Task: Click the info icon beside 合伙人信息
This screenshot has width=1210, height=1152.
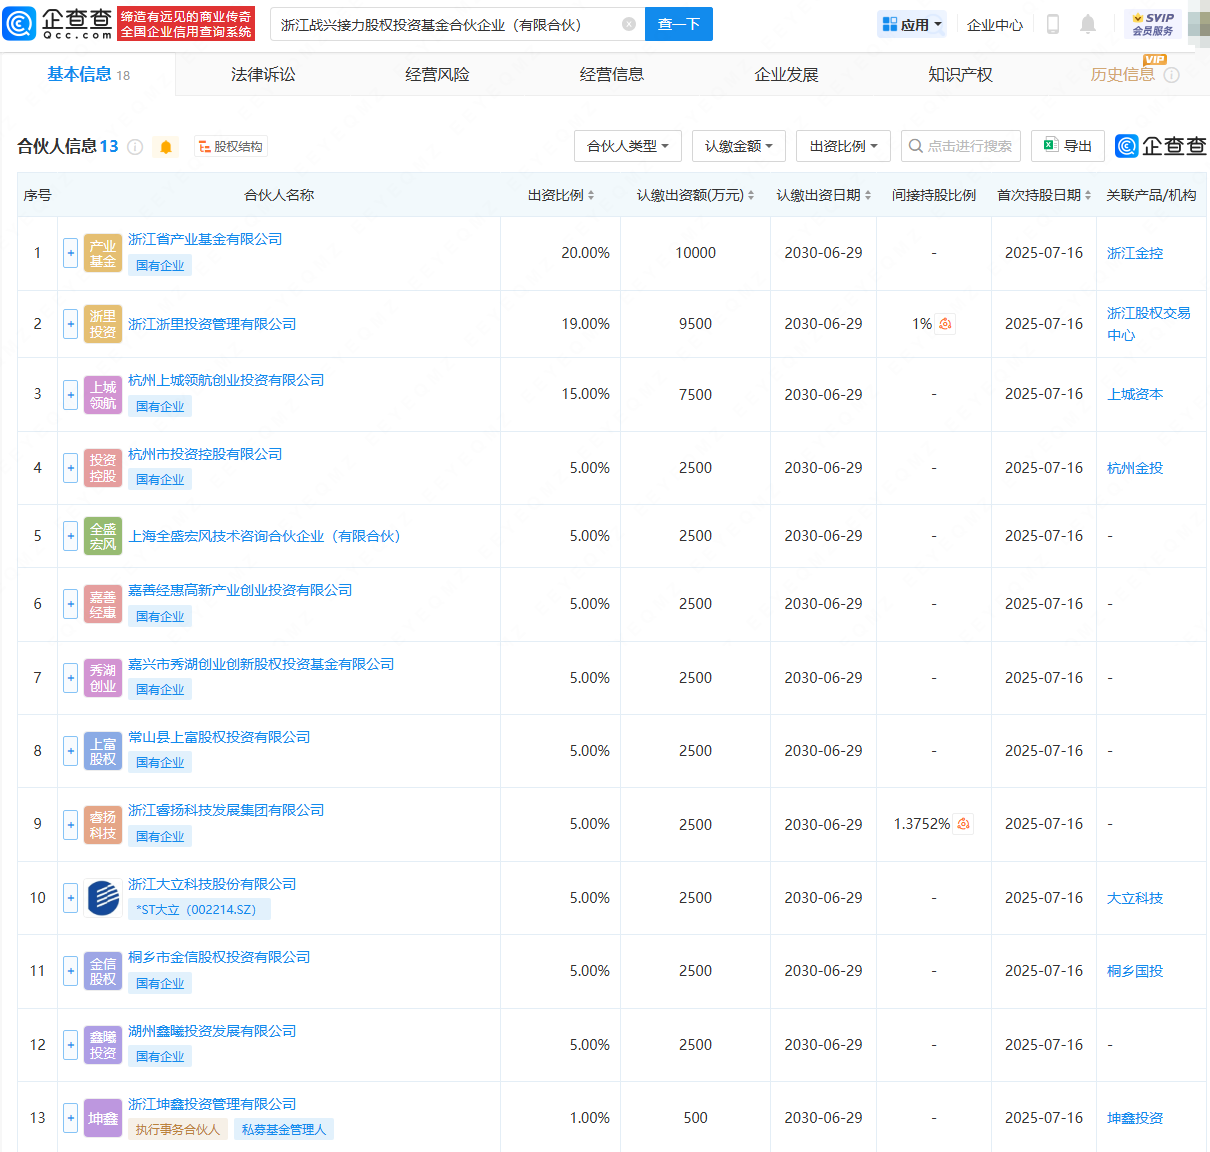Action: [135, 147]
